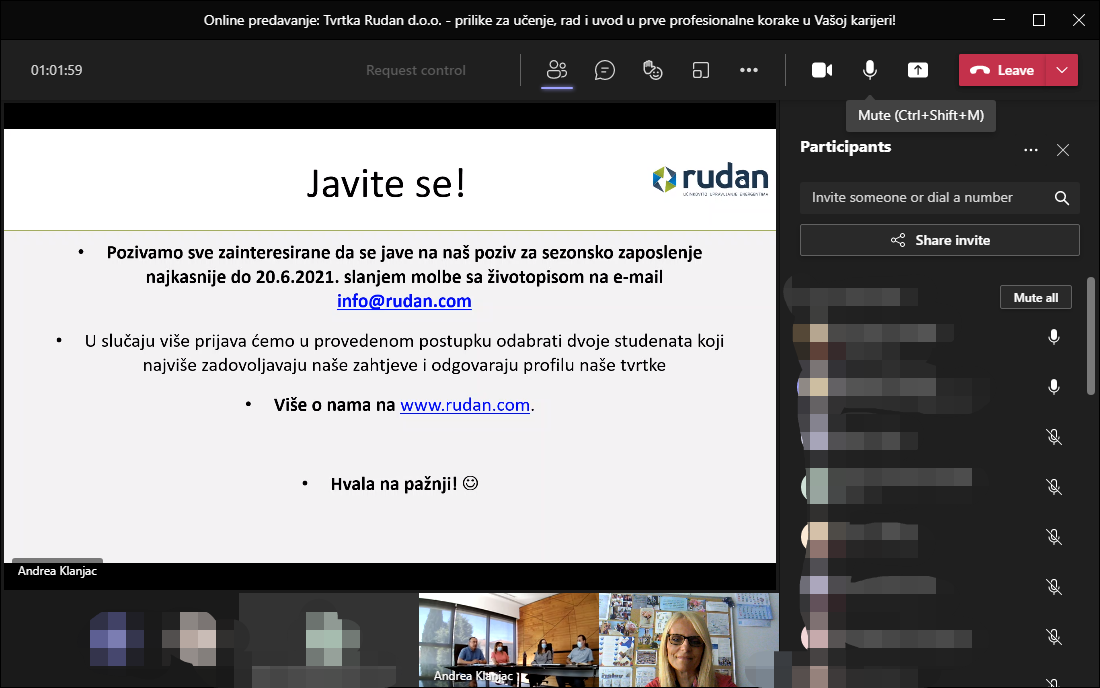Screen dimensions: 1100x688
Task: Expand the dropdown arrow beside Leave
Action: [1062, 70]
